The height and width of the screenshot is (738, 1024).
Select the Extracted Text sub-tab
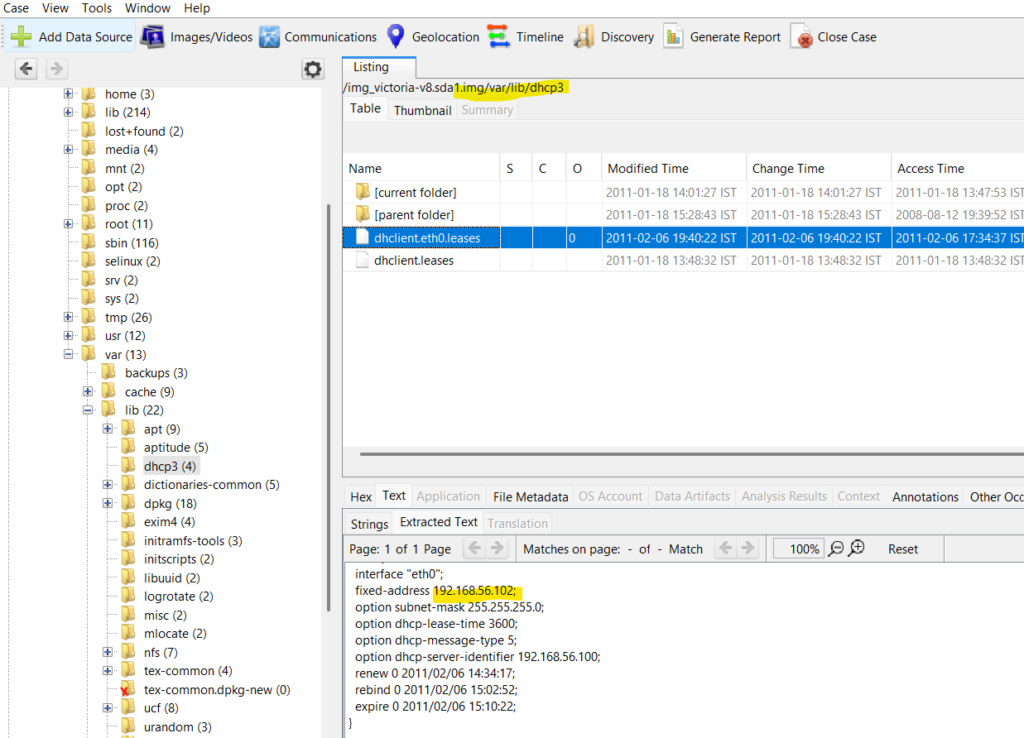pos(438,522)
